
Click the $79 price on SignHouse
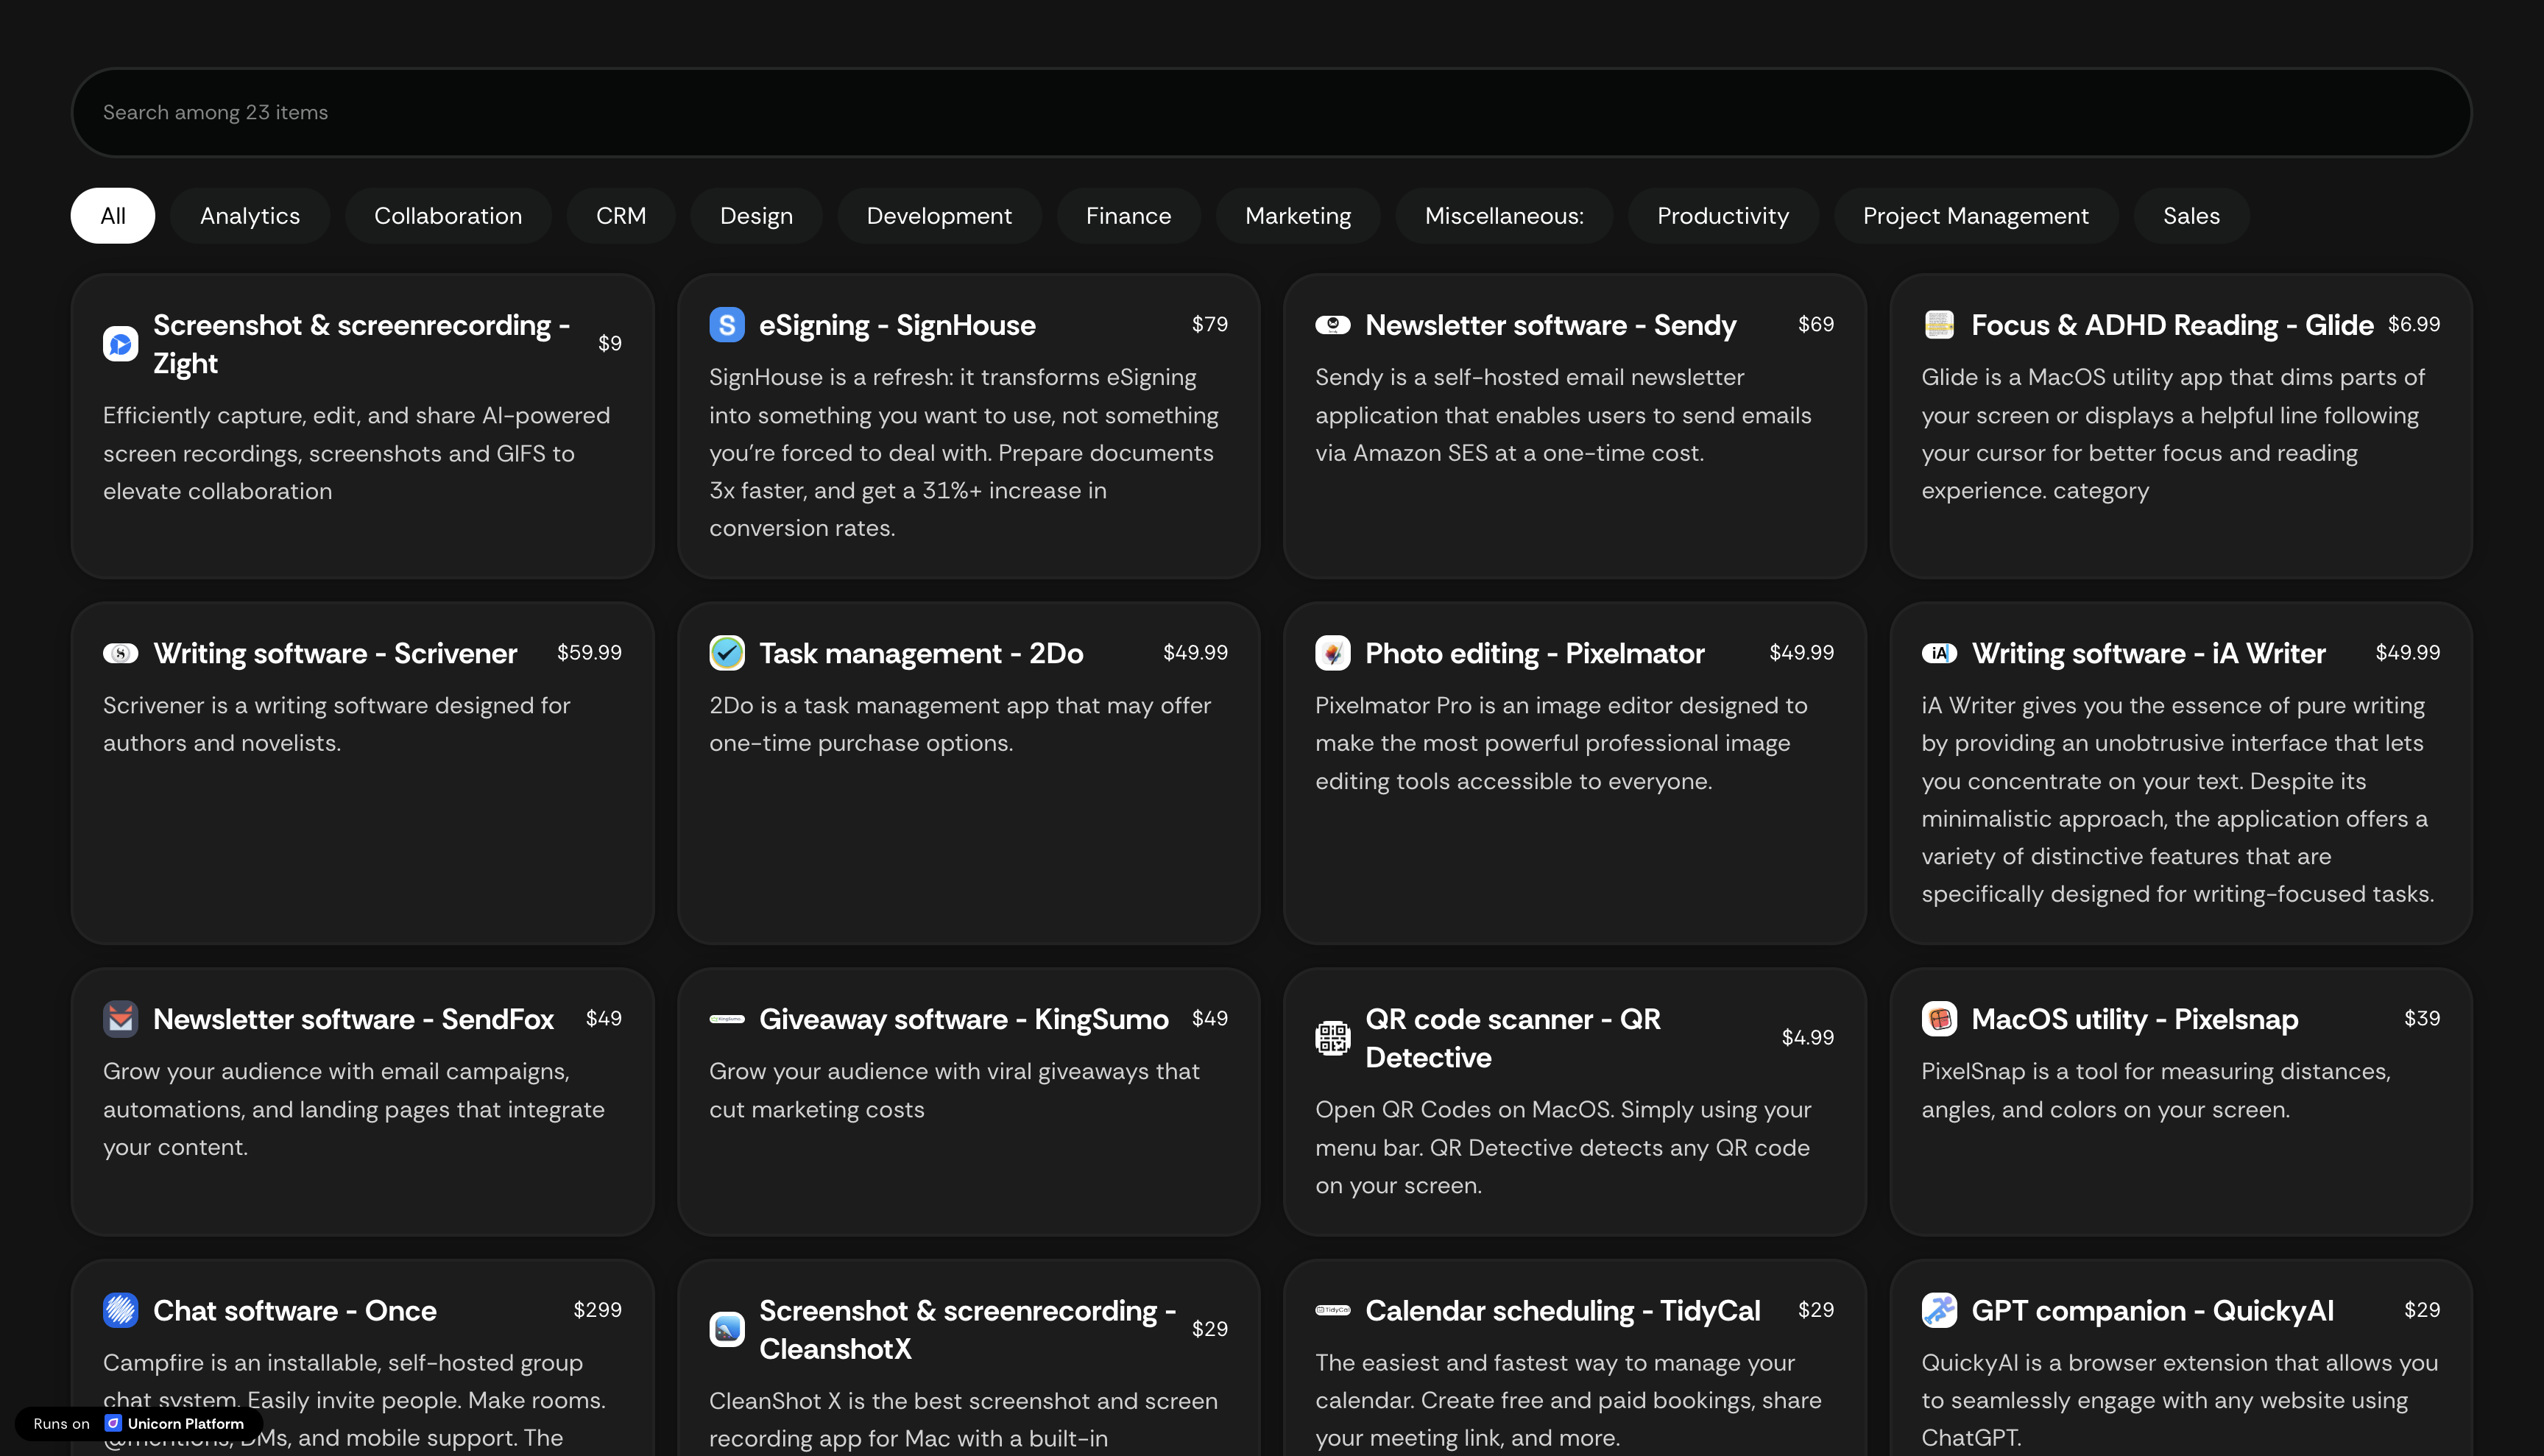(x=1210, y=324)
